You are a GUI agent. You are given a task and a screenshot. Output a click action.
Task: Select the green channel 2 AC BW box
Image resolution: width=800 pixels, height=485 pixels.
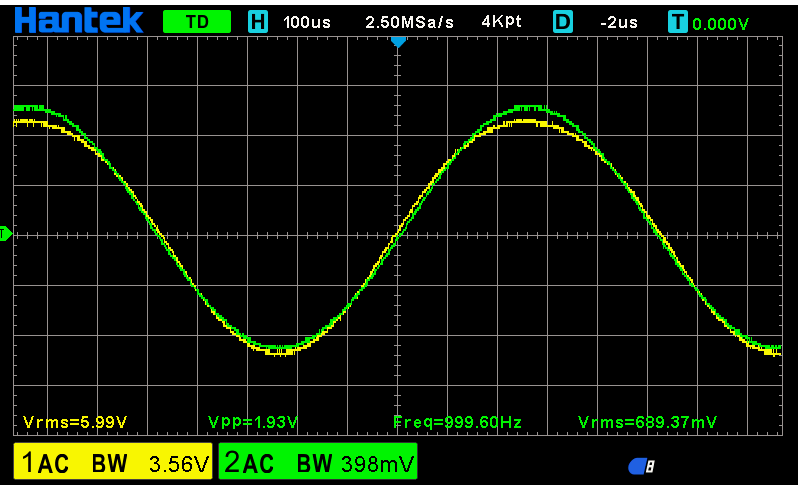(318, 462)
